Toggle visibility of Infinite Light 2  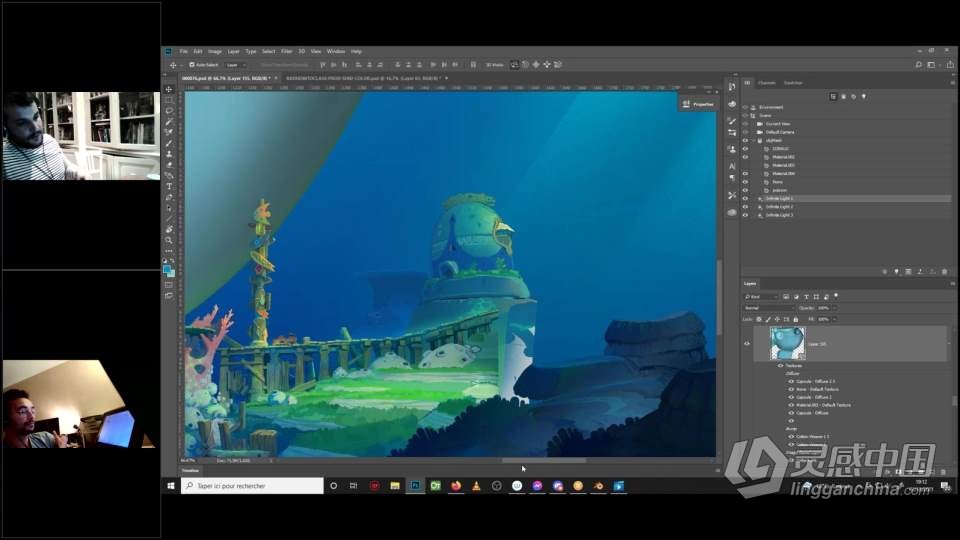click(x=745, y=207)
